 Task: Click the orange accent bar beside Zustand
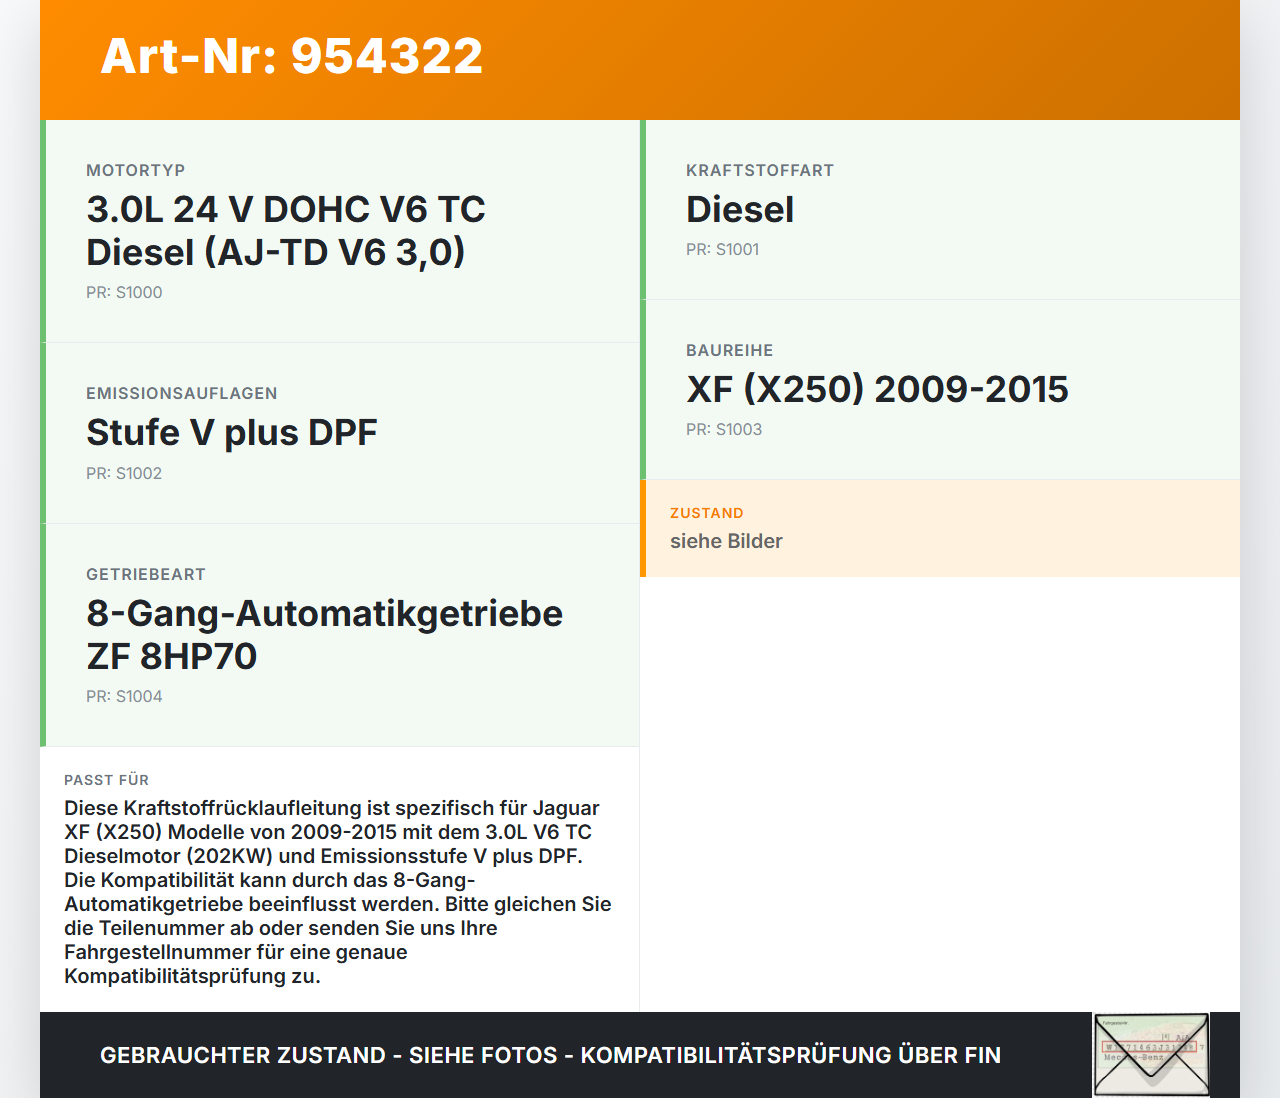click(642, 528)
